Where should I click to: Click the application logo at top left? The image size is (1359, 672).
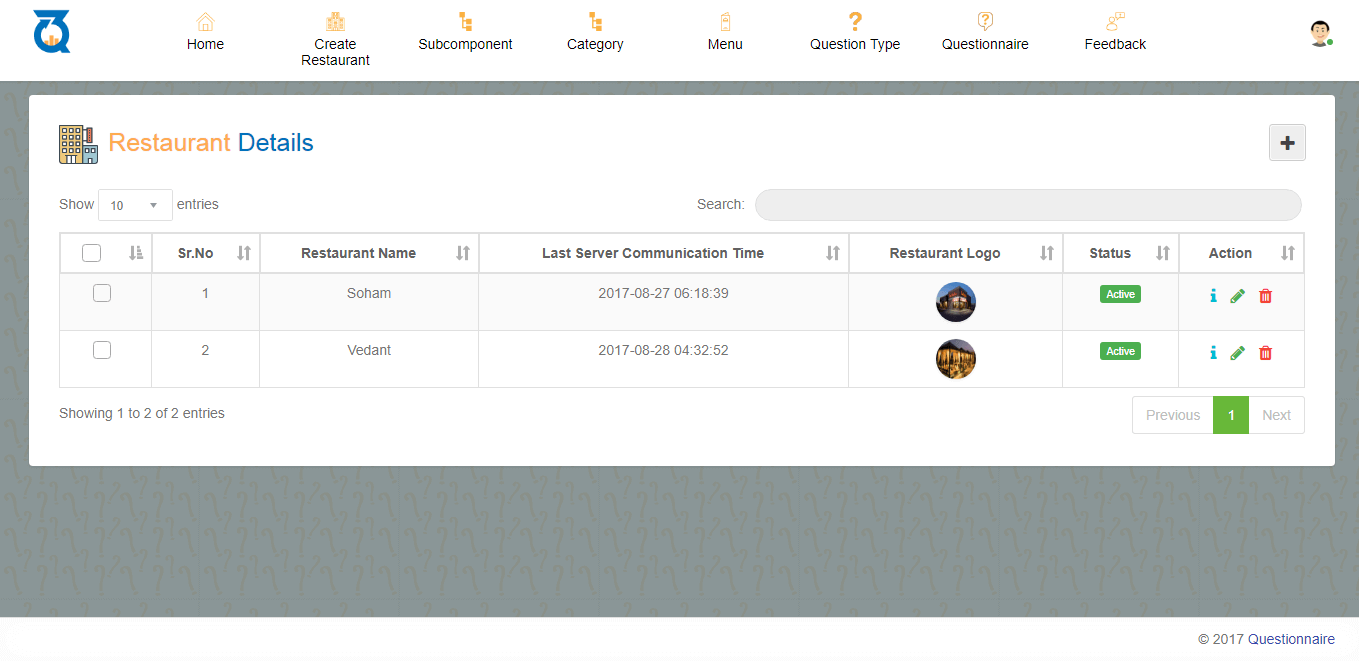pos(51,31)
